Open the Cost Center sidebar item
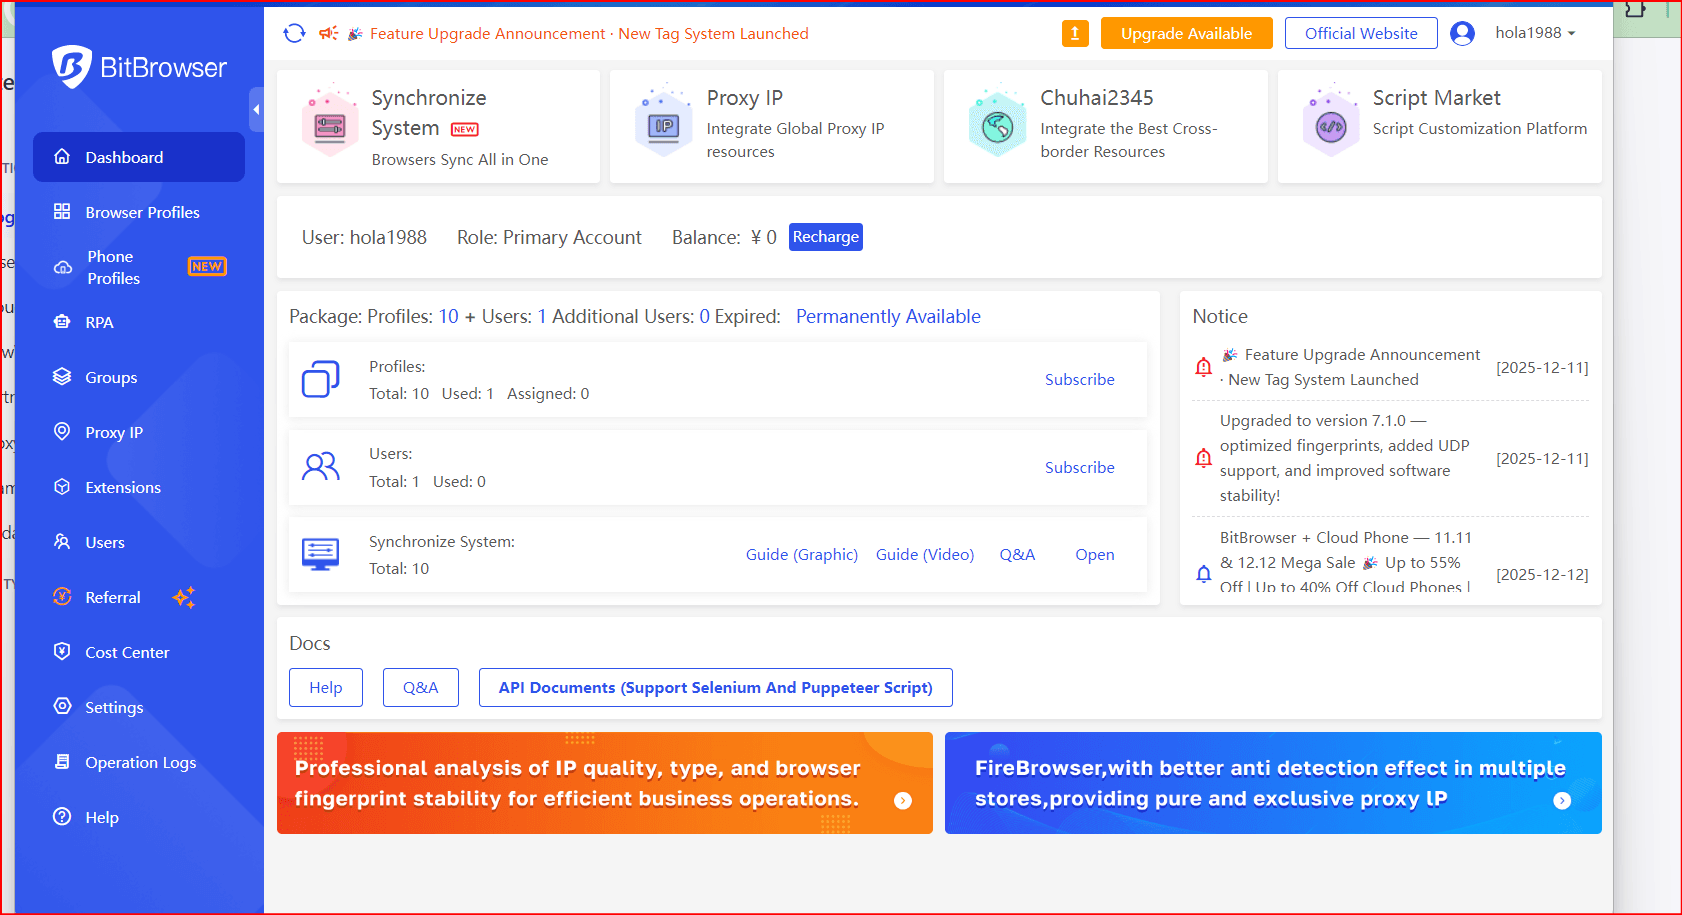 click(127, 652)
